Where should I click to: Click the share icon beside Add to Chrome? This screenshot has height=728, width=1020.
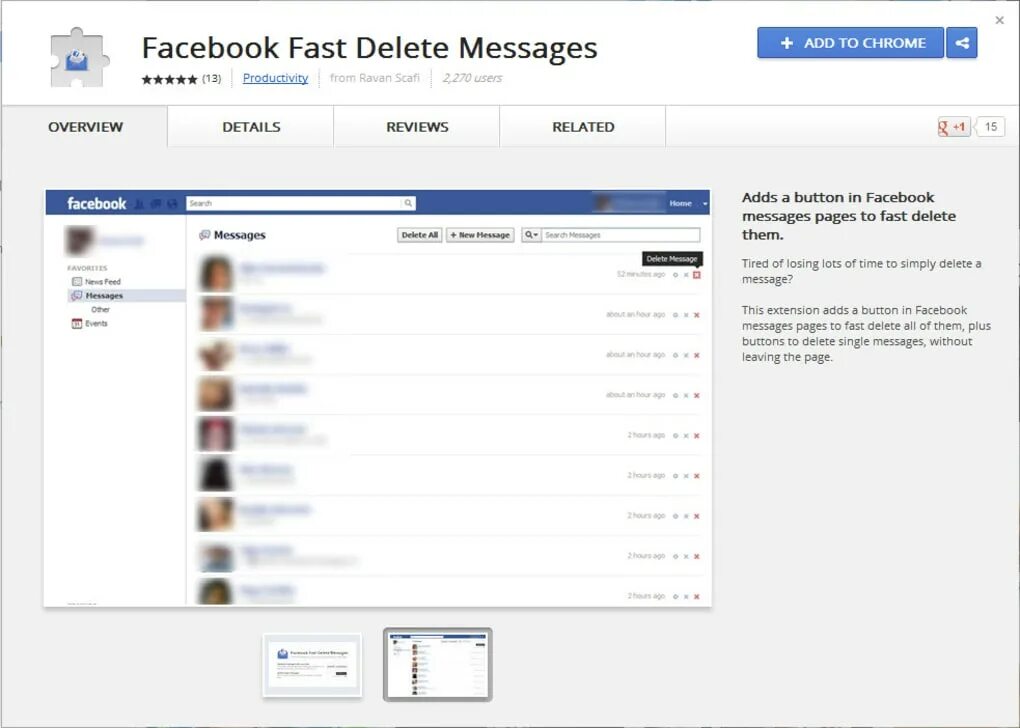(x=962, y=43)
